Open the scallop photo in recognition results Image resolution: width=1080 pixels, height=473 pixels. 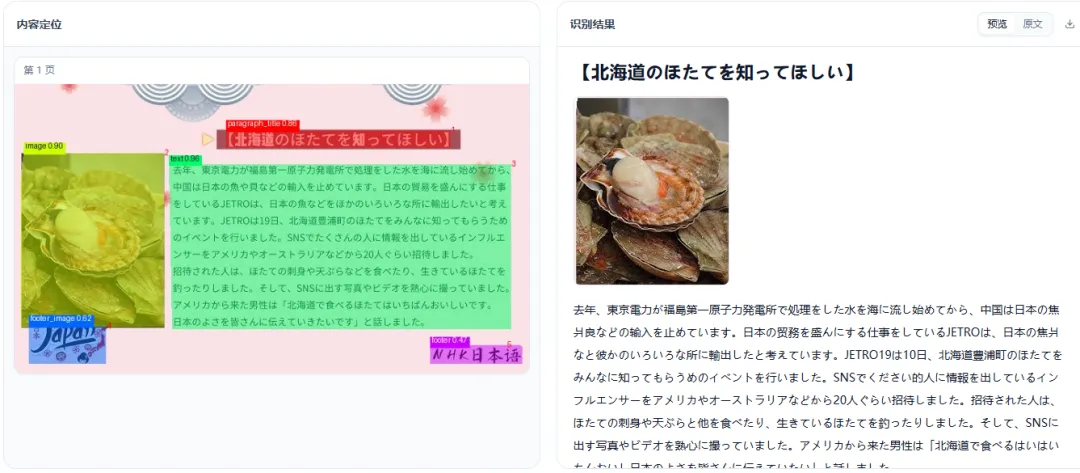tap(652, 191)
